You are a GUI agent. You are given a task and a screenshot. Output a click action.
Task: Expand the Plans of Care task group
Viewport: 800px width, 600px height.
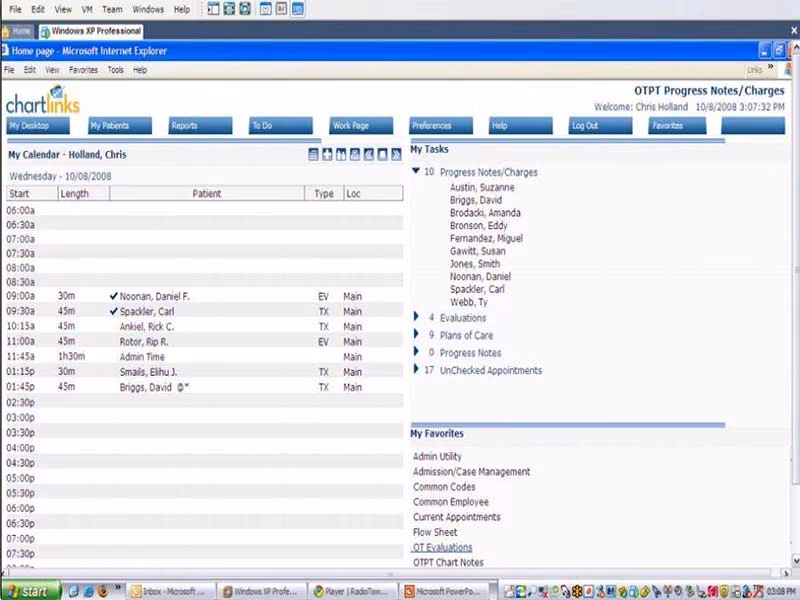416,334
